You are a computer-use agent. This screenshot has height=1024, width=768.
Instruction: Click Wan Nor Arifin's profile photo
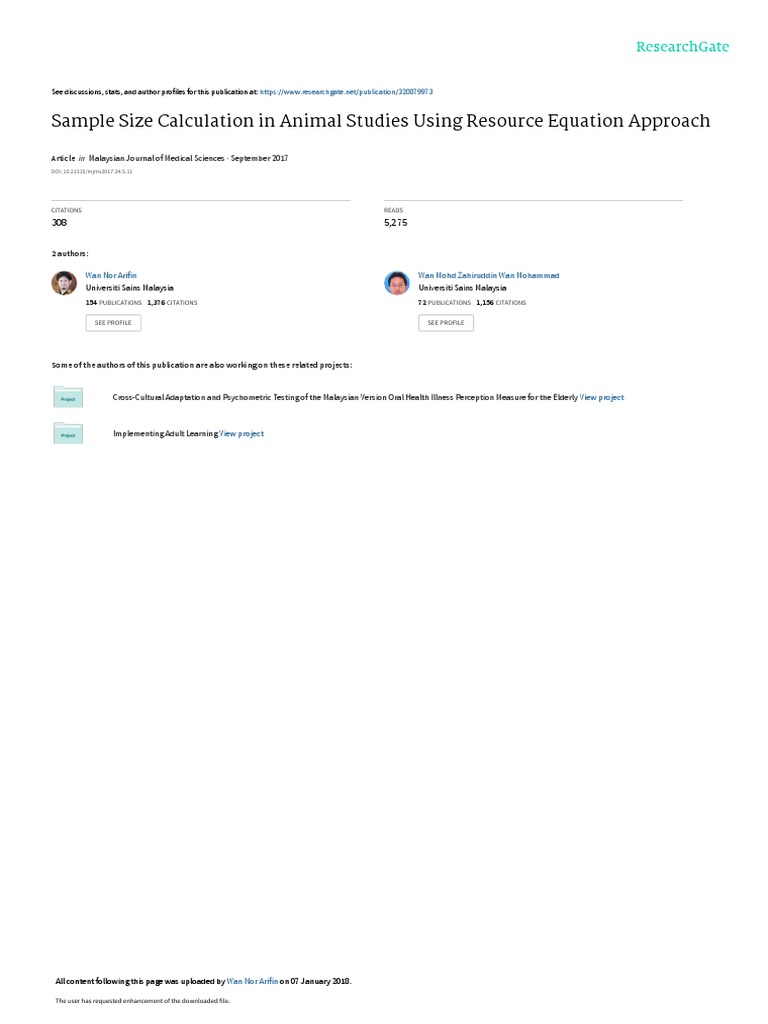[64, 283]
